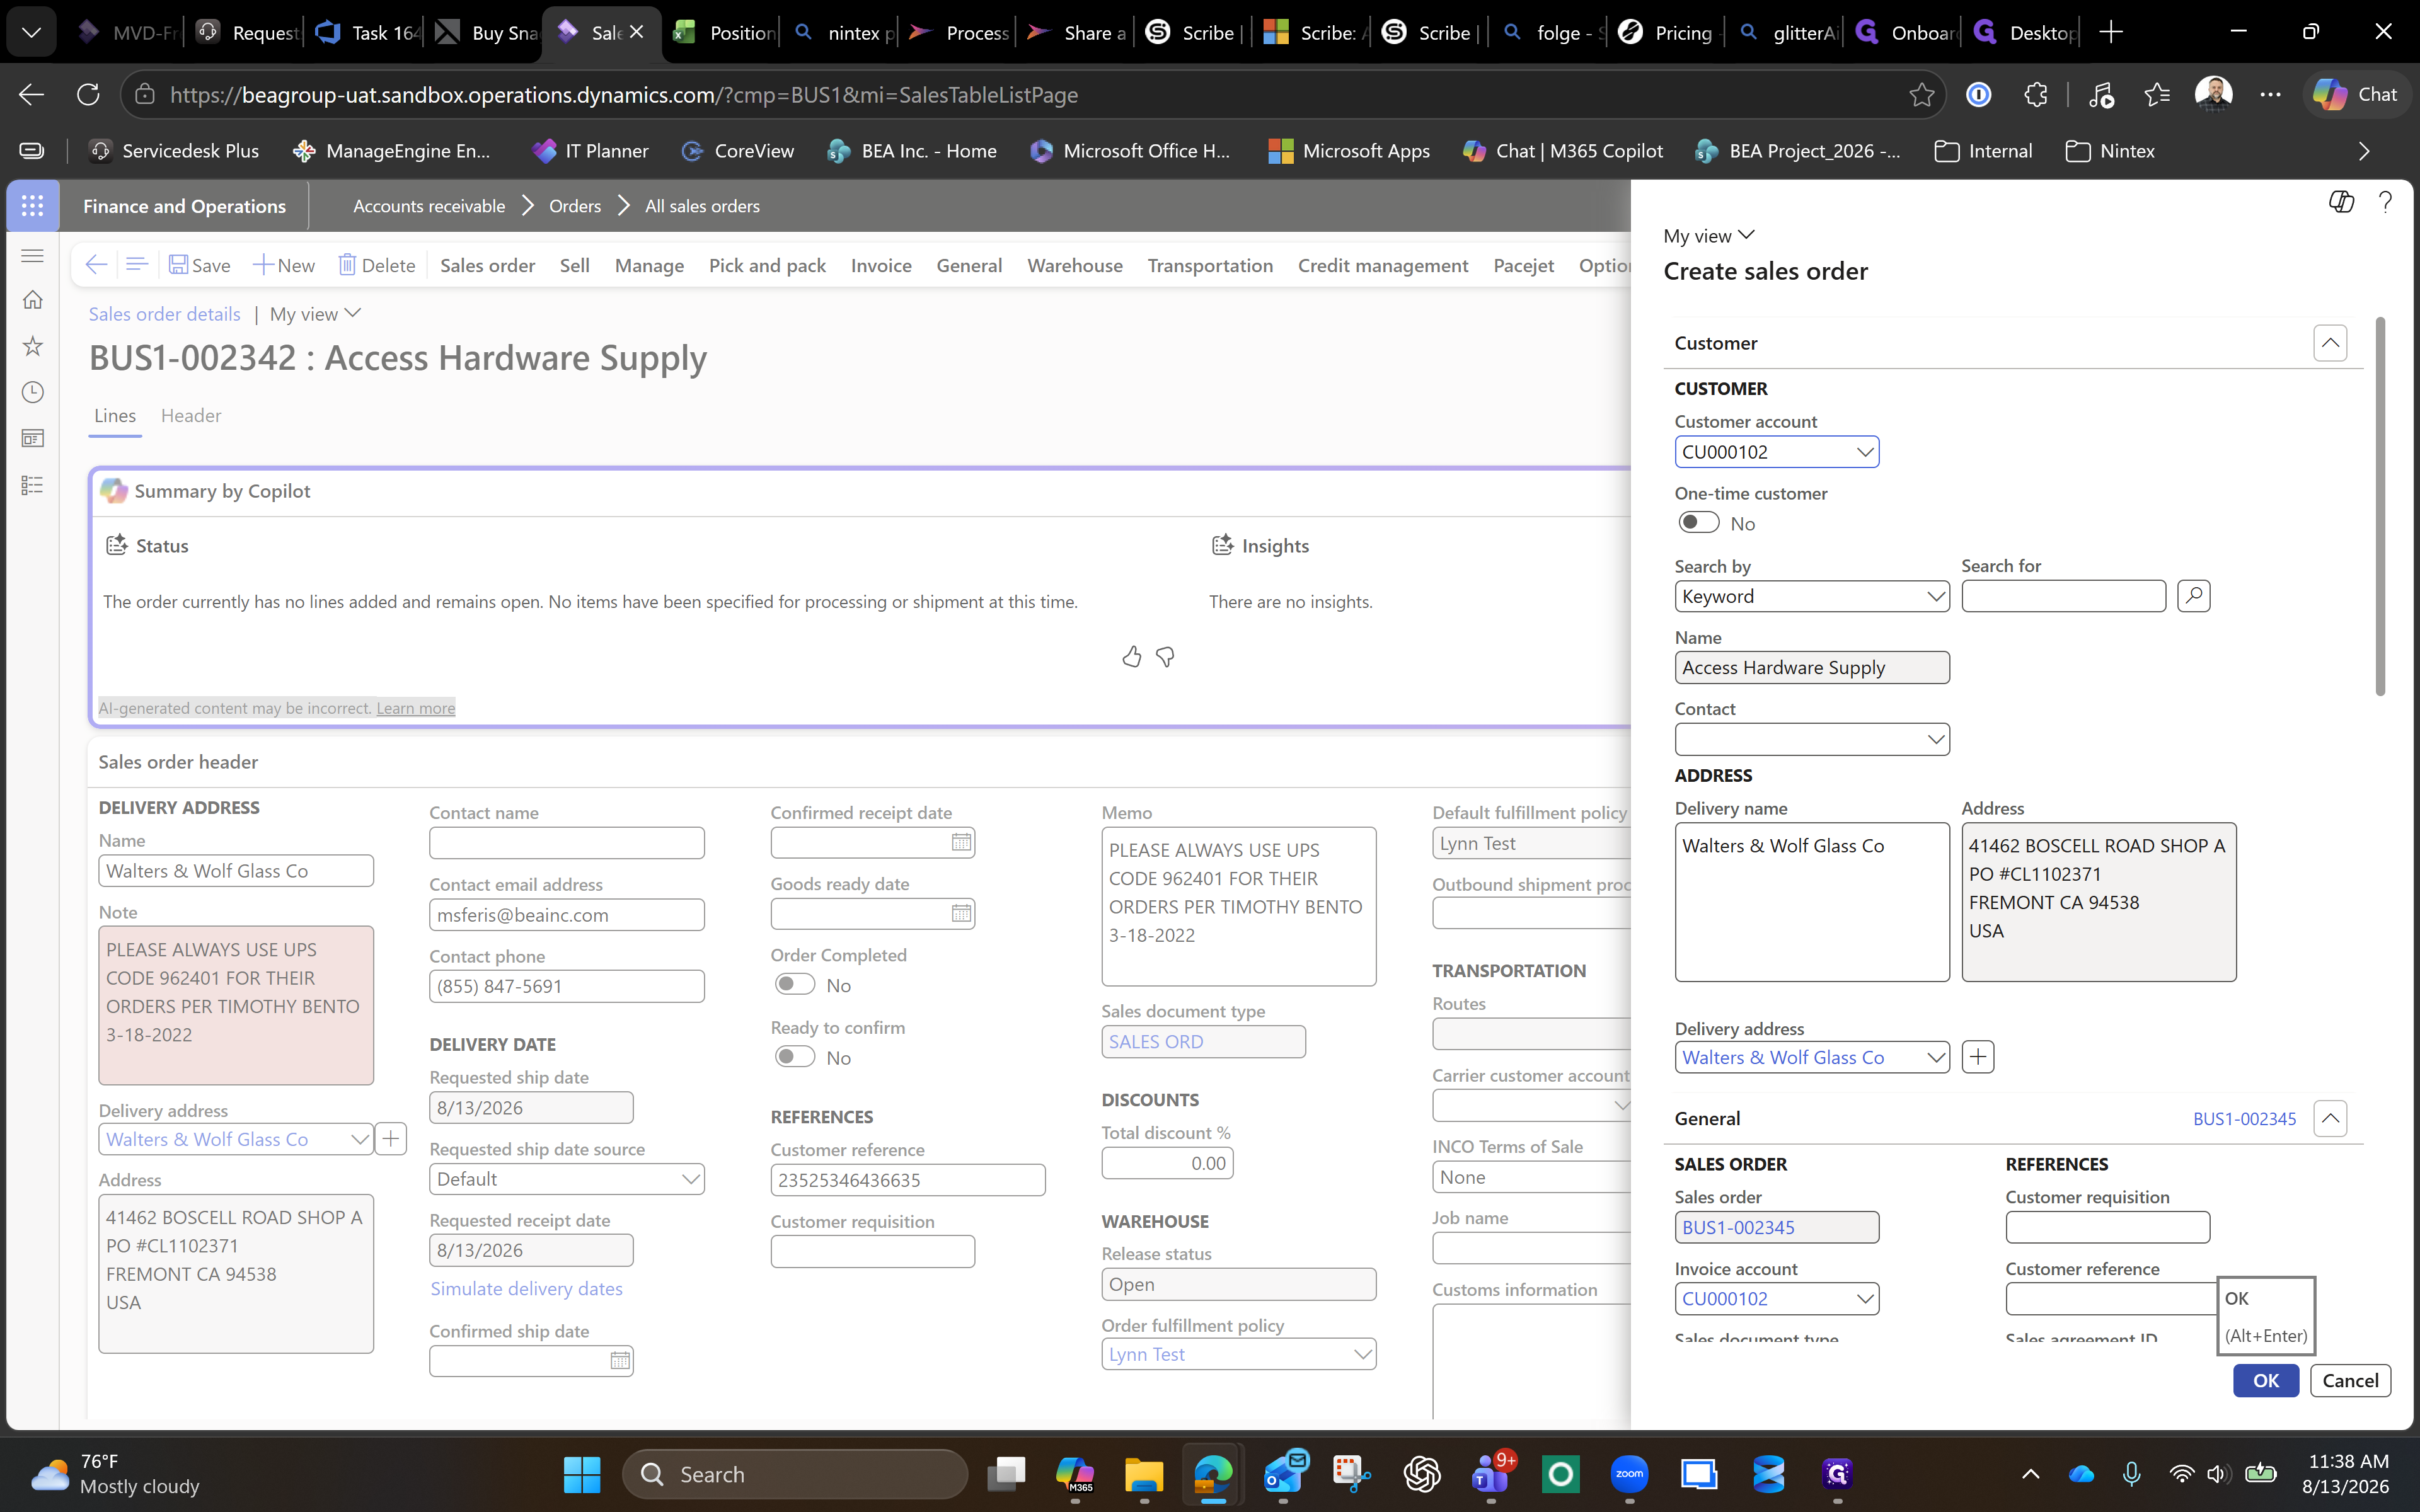Open Favorites star in sidebar
This screenshot has height=1512, width=2420.
32,346
